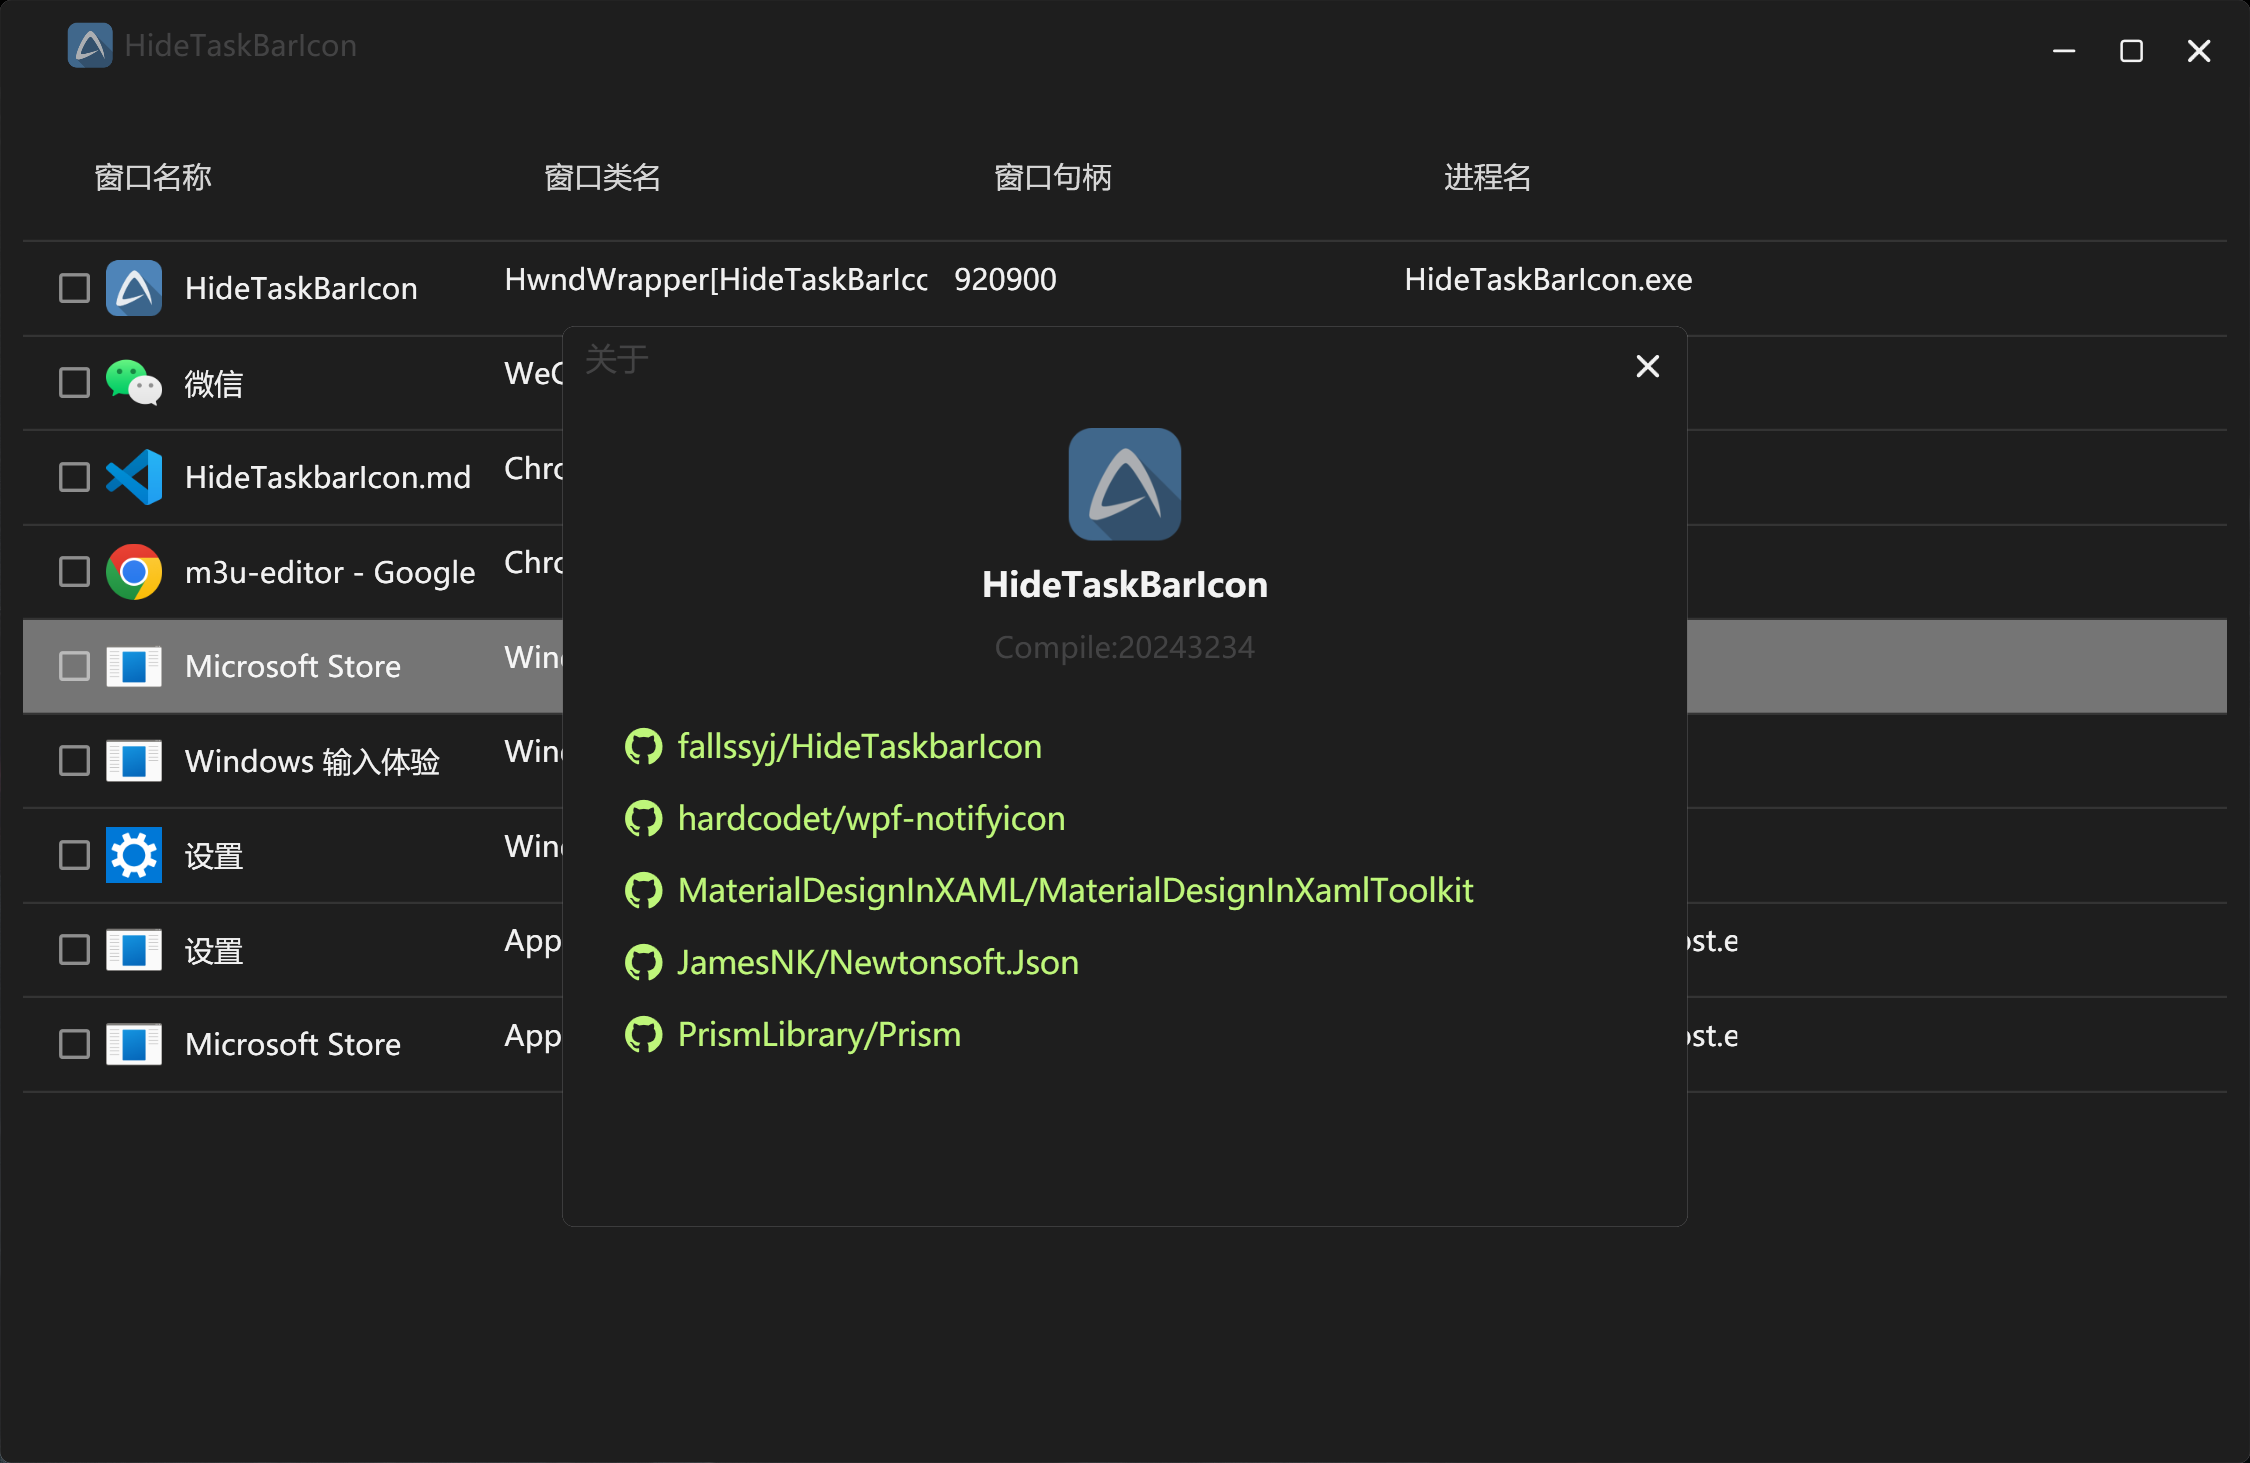Click the Settings gear icon on the 设置 row
The width and height of the screenshot is (2250, 1463).
click(133, 855)
